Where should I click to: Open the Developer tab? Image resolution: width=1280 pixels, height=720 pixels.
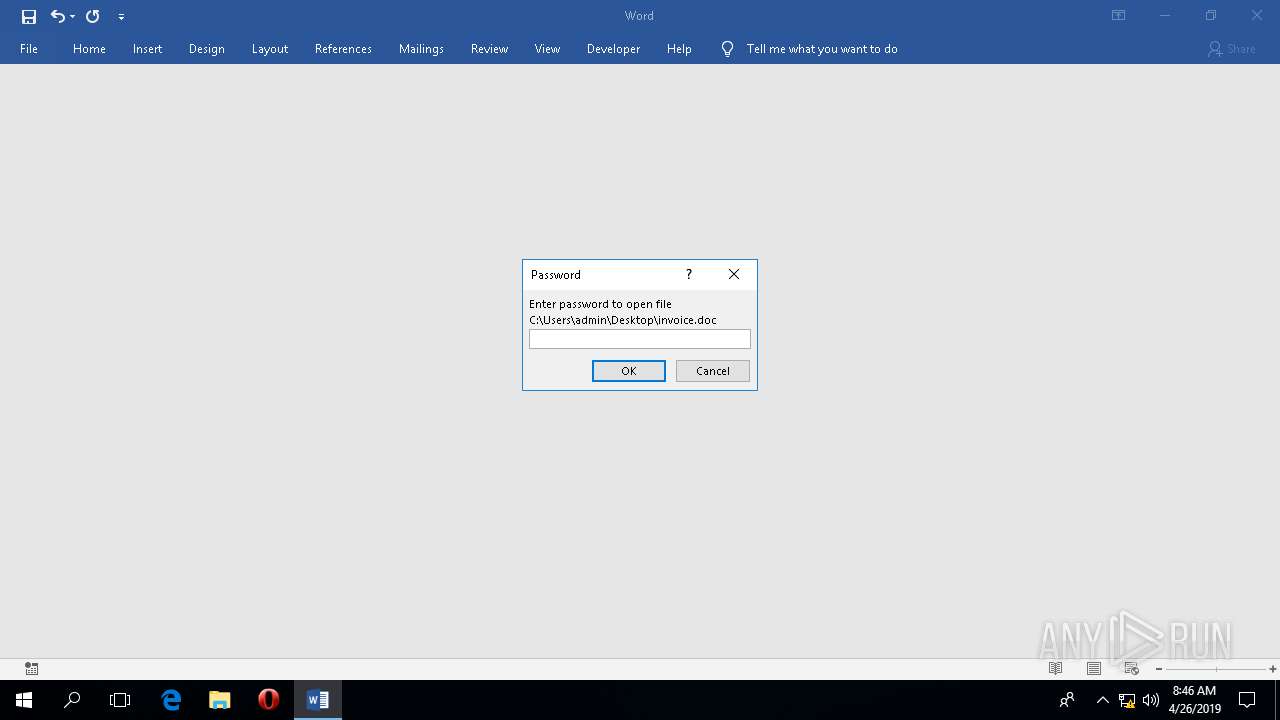[x=613, y=49]
